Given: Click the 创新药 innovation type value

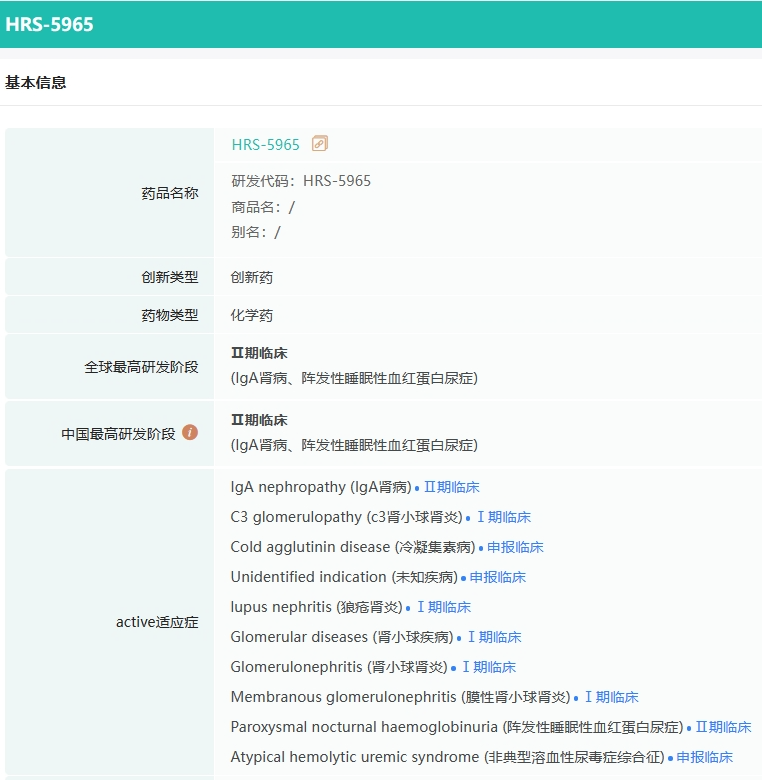Looking at the screenshot, I should click(x=252, y=277).
